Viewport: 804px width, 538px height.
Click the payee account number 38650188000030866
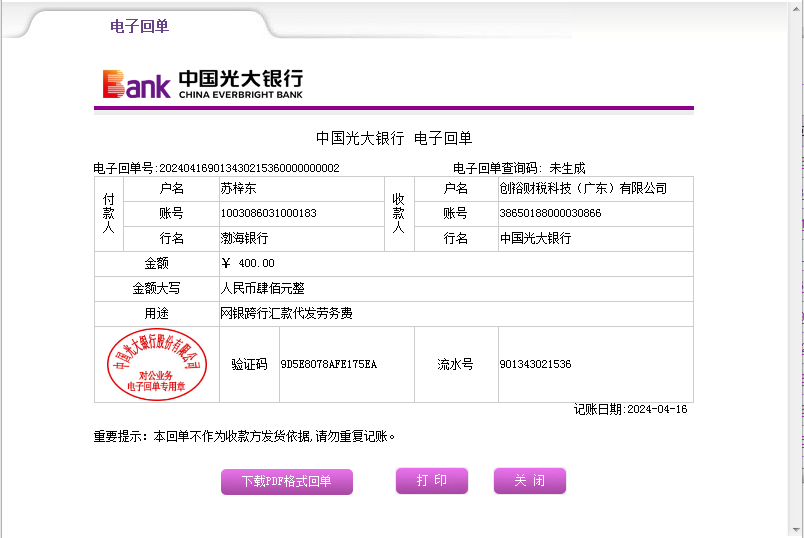[550, 213]
